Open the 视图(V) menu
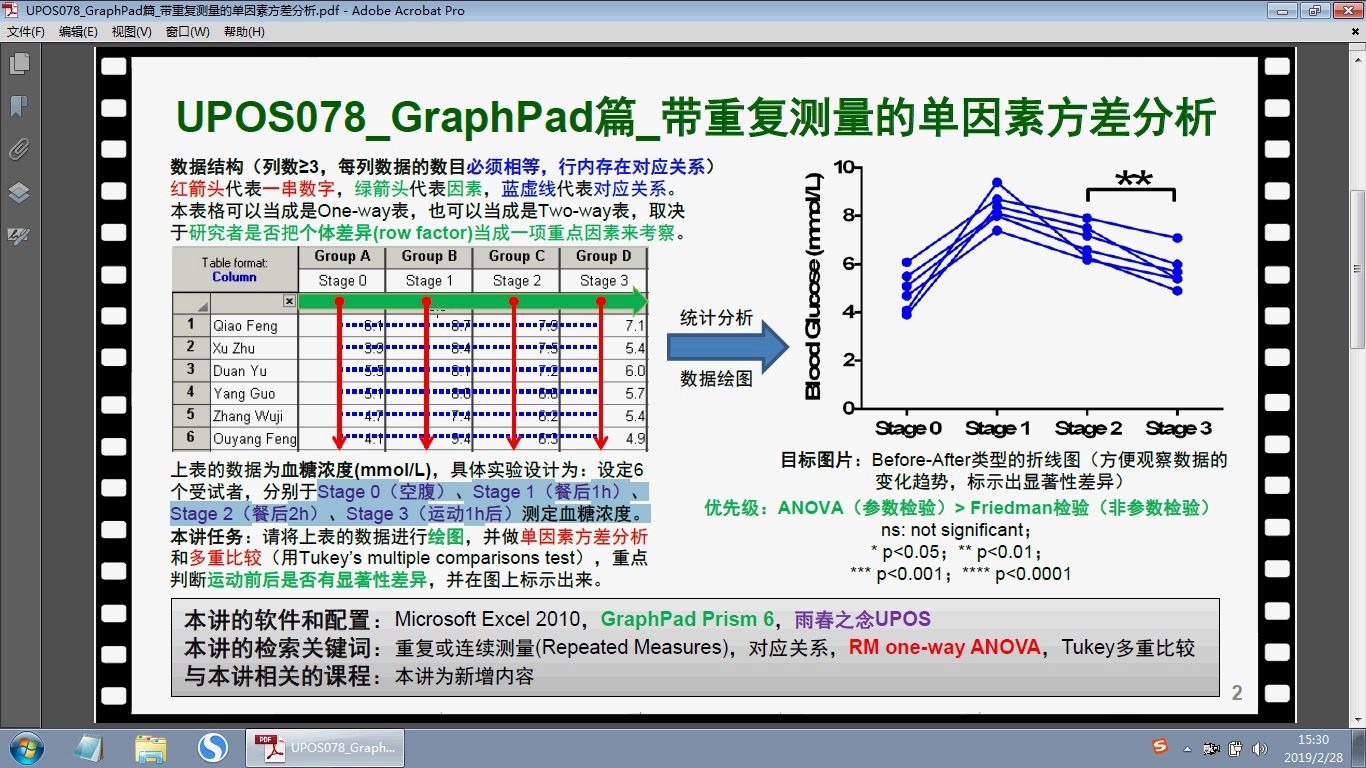The image size is (1366, 768). (x=131, y=31)
